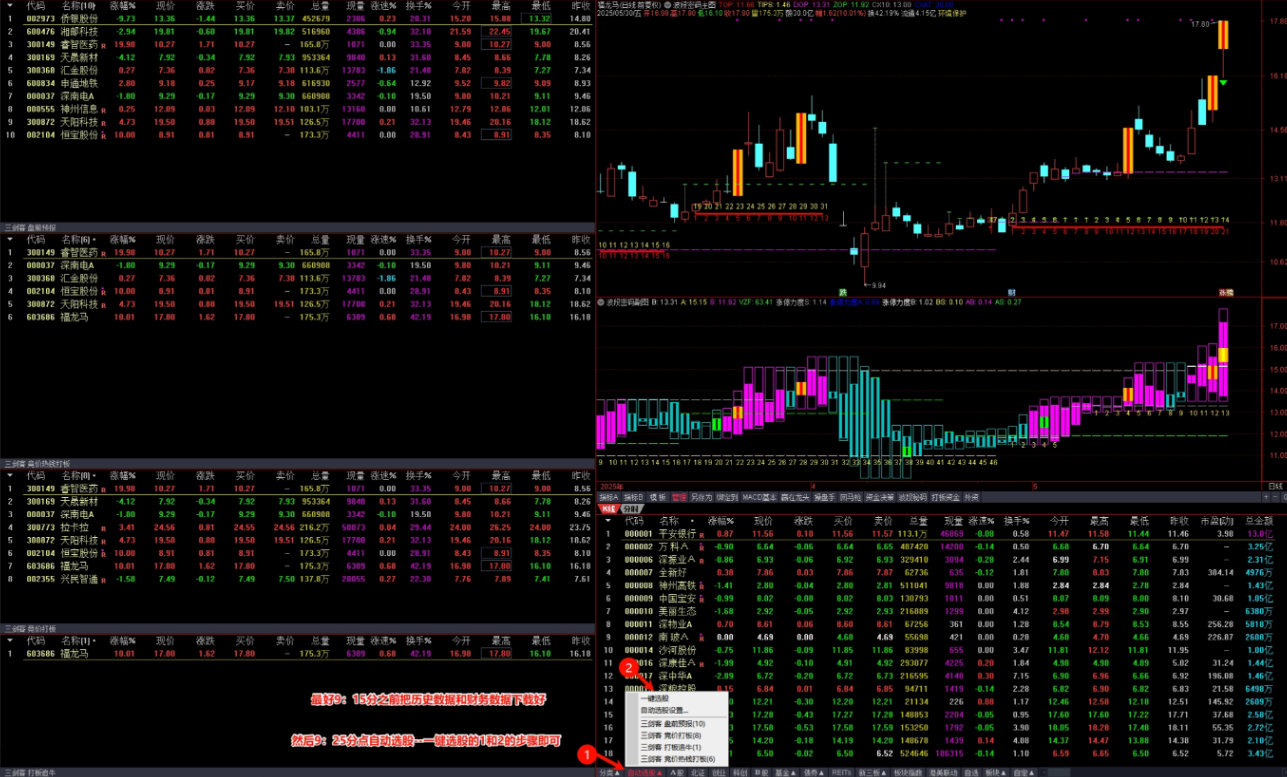Expand the 分类 dropdown at bottom bar

coord(609,772)
